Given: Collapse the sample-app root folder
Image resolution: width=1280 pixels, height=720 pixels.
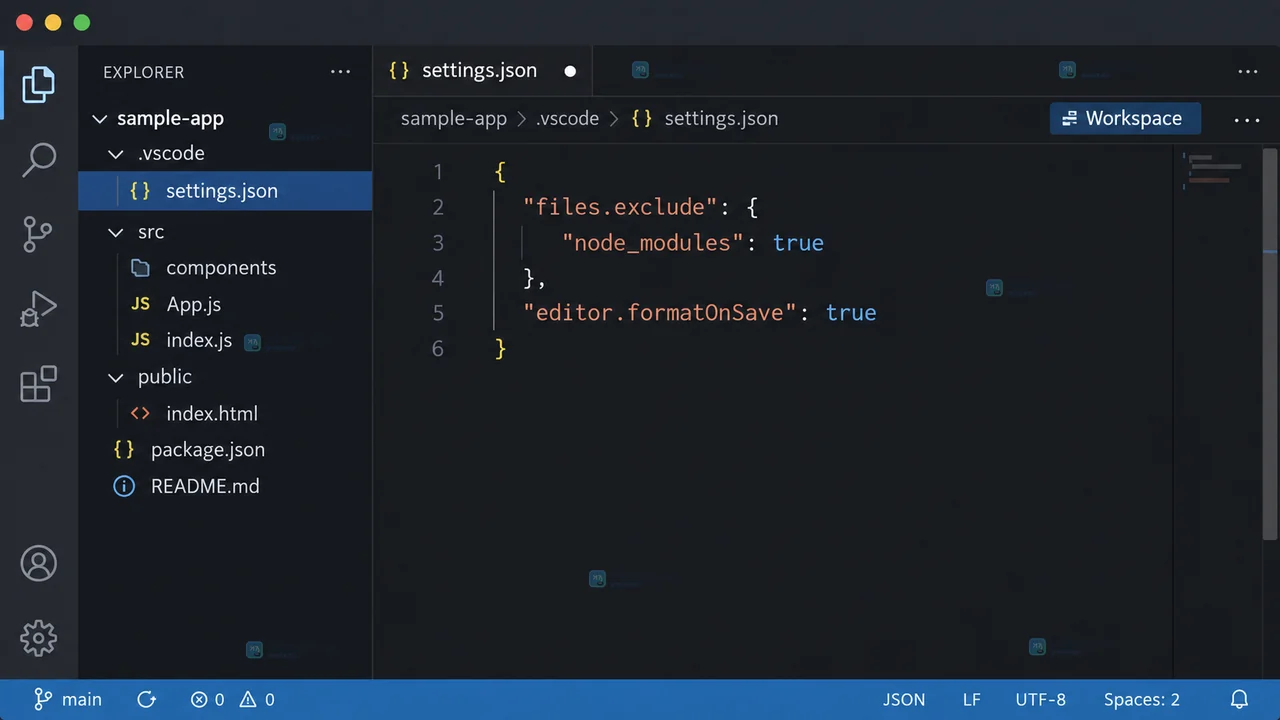Looking at the screenshot, I should [99, 119].
